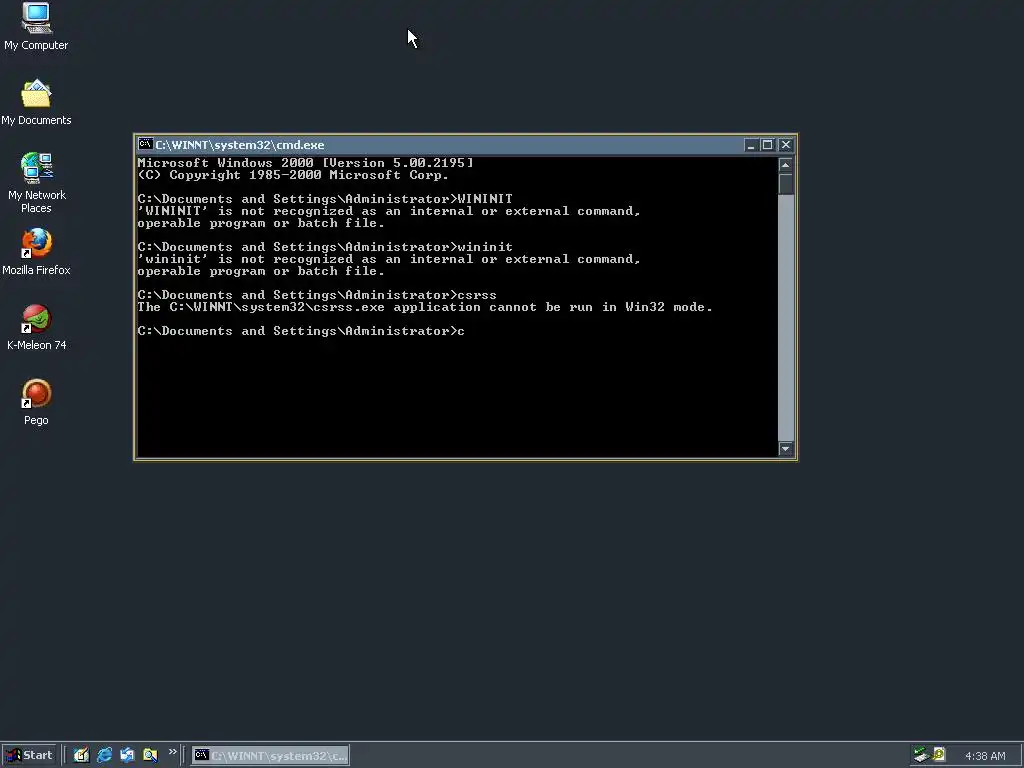Screen dimensions: 1024x768
Task: Select My Network Places desktop icon
Action: click(36, 183)
